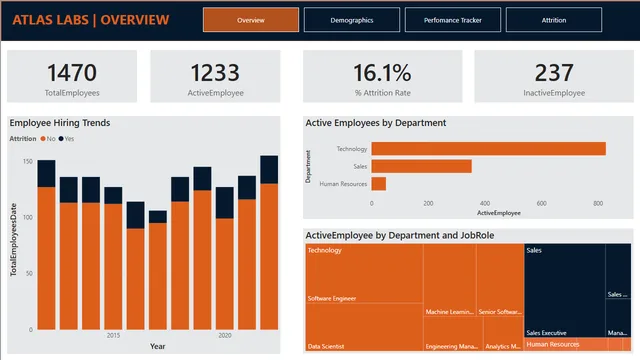The height and width of the screenshot is (360, 640).
Task: Click the 'Active Employees by Department' title
Action: pos(376,123)
